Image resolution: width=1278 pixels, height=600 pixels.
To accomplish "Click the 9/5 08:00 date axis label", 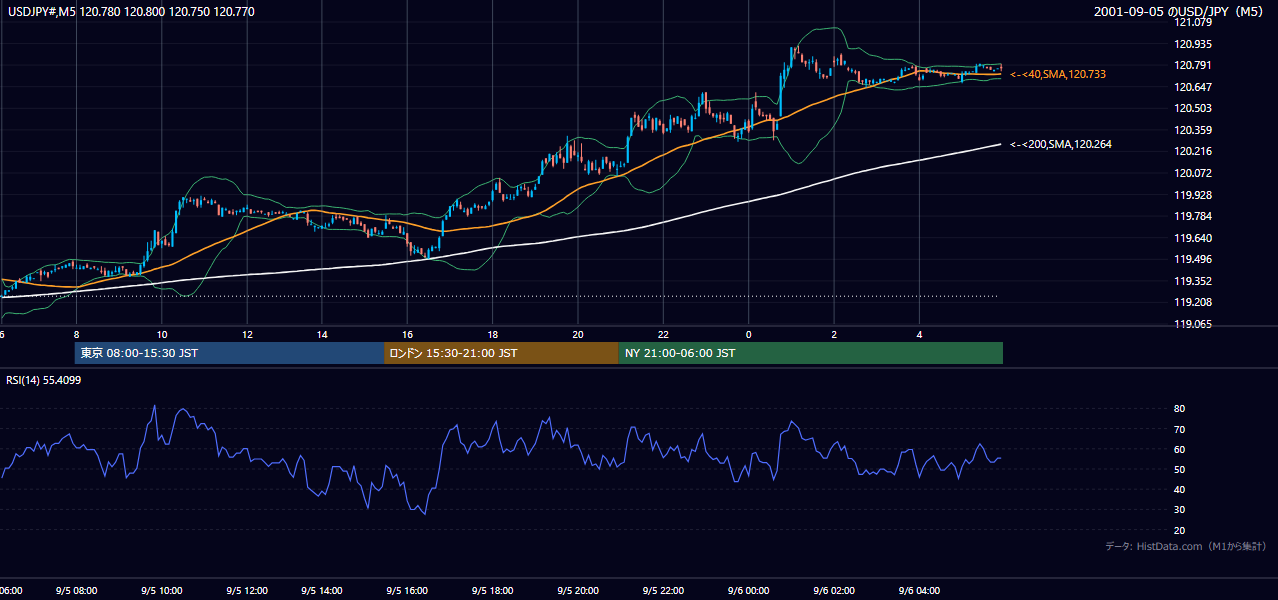I will (x=76, y=591).
